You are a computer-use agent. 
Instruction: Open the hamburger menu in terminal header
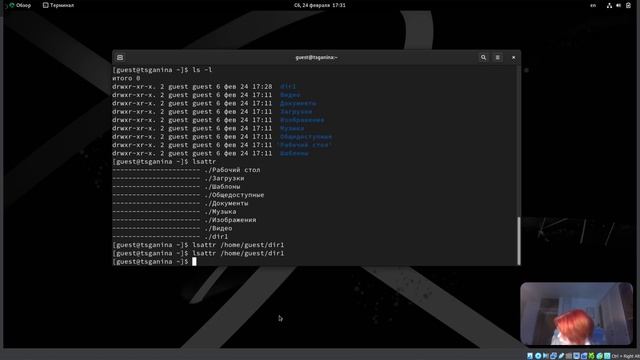(498, 58)
